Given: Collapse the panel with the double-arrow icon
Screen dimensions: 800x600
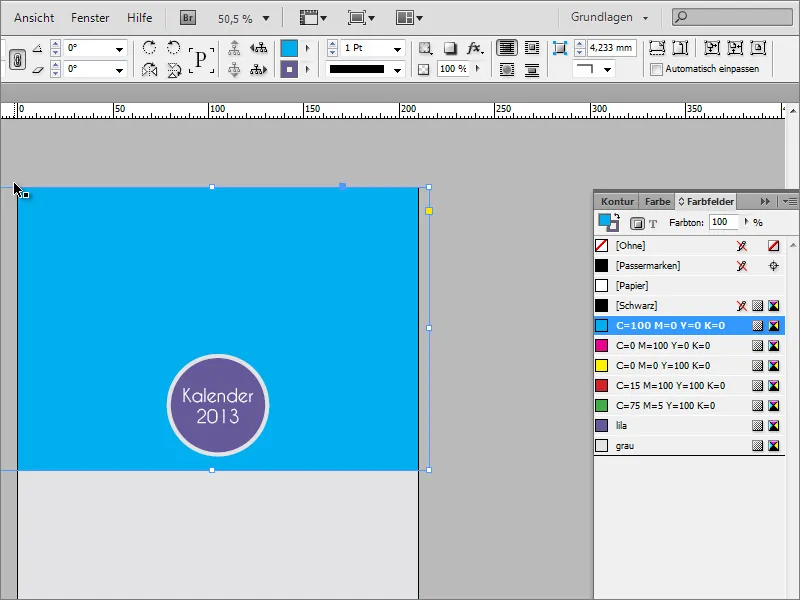Looking at the screenshot, I should point(765,202).
